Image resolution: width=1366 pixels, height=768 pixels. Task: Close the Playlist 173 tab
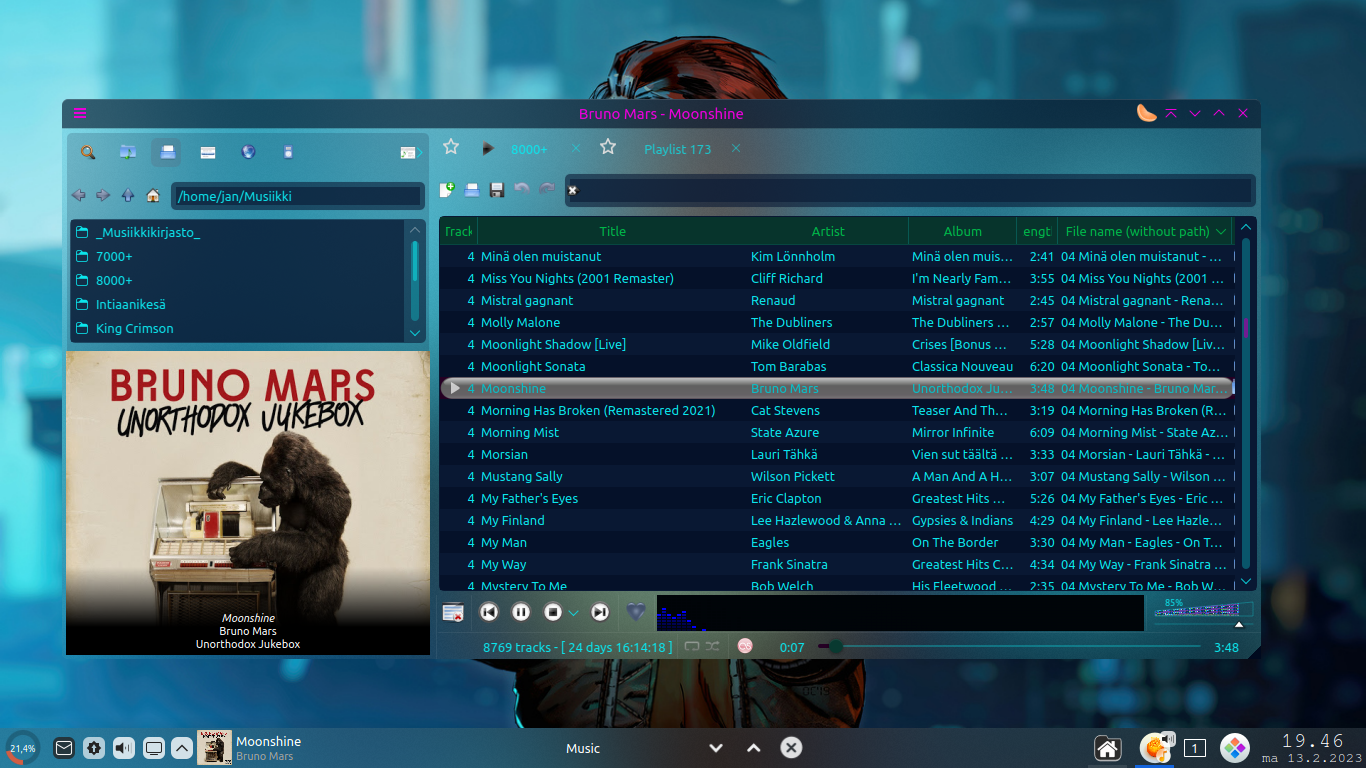point(736,148)
